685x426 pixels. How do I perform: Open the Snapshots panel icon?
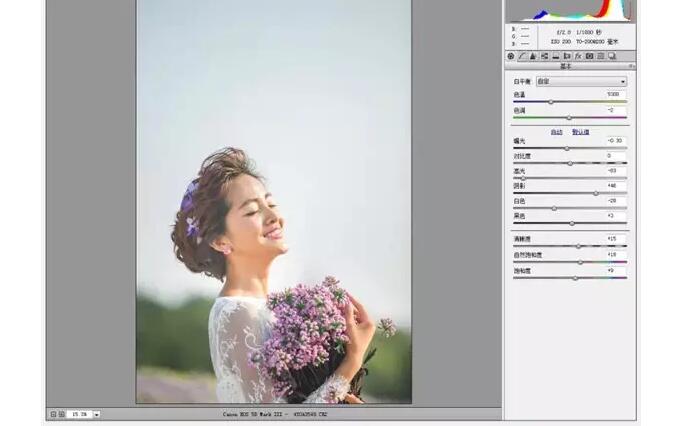pyautogui.click(x=612, y=56)
